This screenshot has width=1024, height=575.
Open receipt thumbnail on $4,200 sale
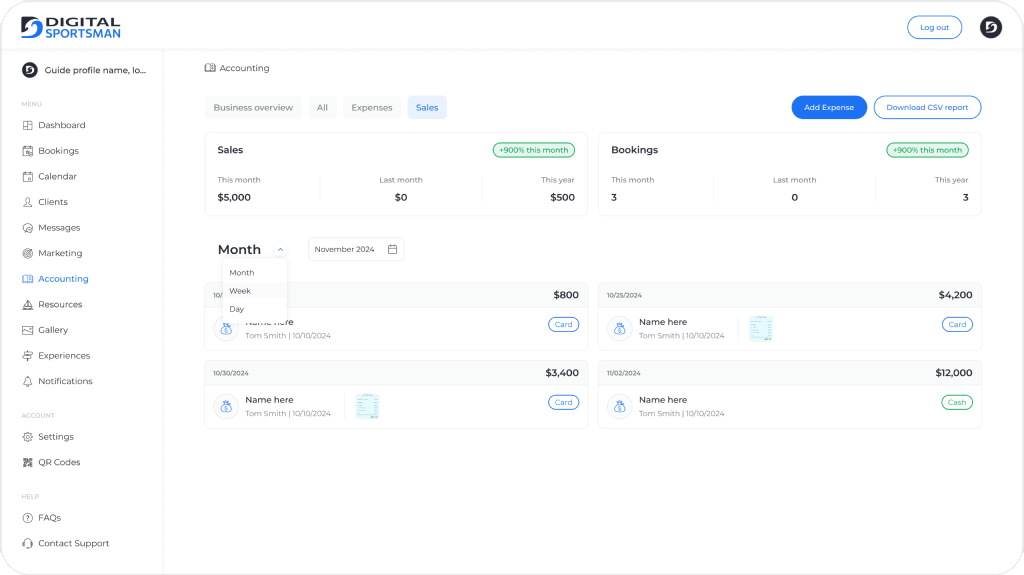tap(761, 328)
